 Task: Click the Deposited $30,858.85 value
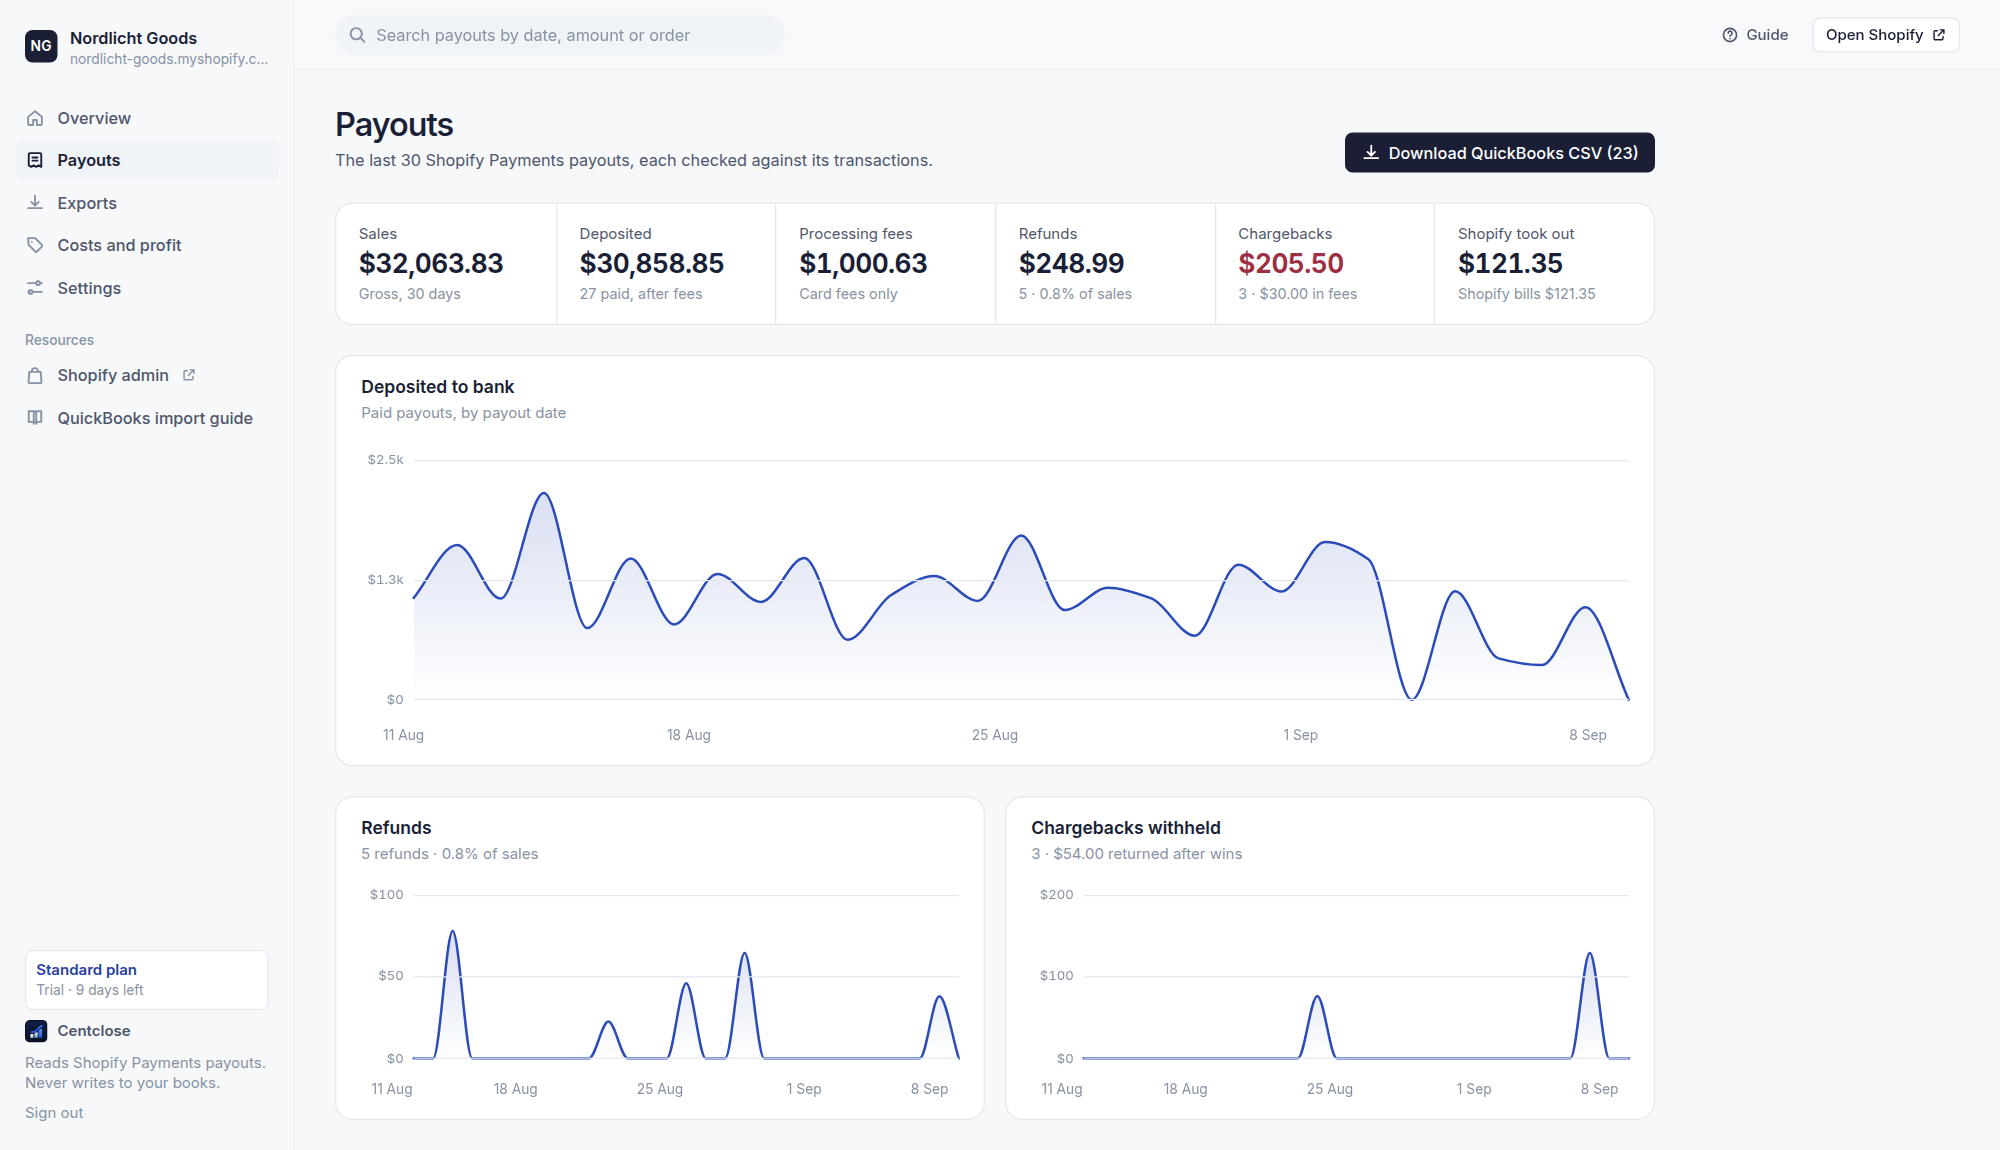click(652, 263)
